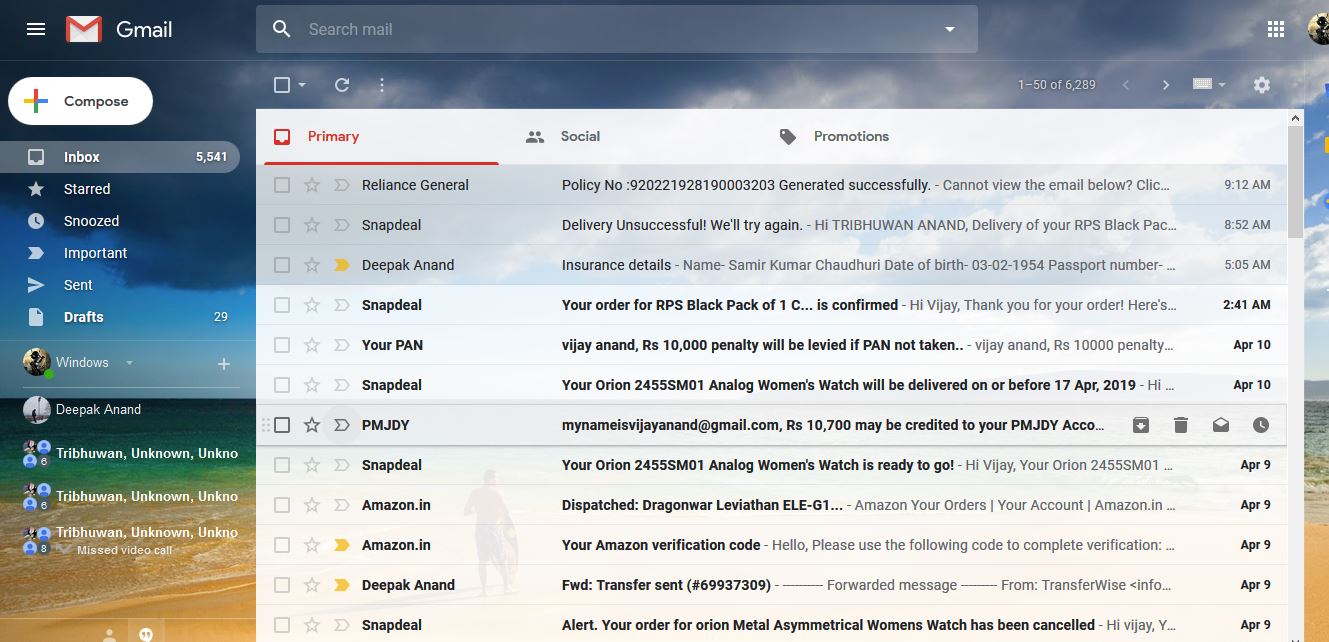Switch to the Social tab
The width and height of the screenshot is (1329, 642).
click(634, 136)
